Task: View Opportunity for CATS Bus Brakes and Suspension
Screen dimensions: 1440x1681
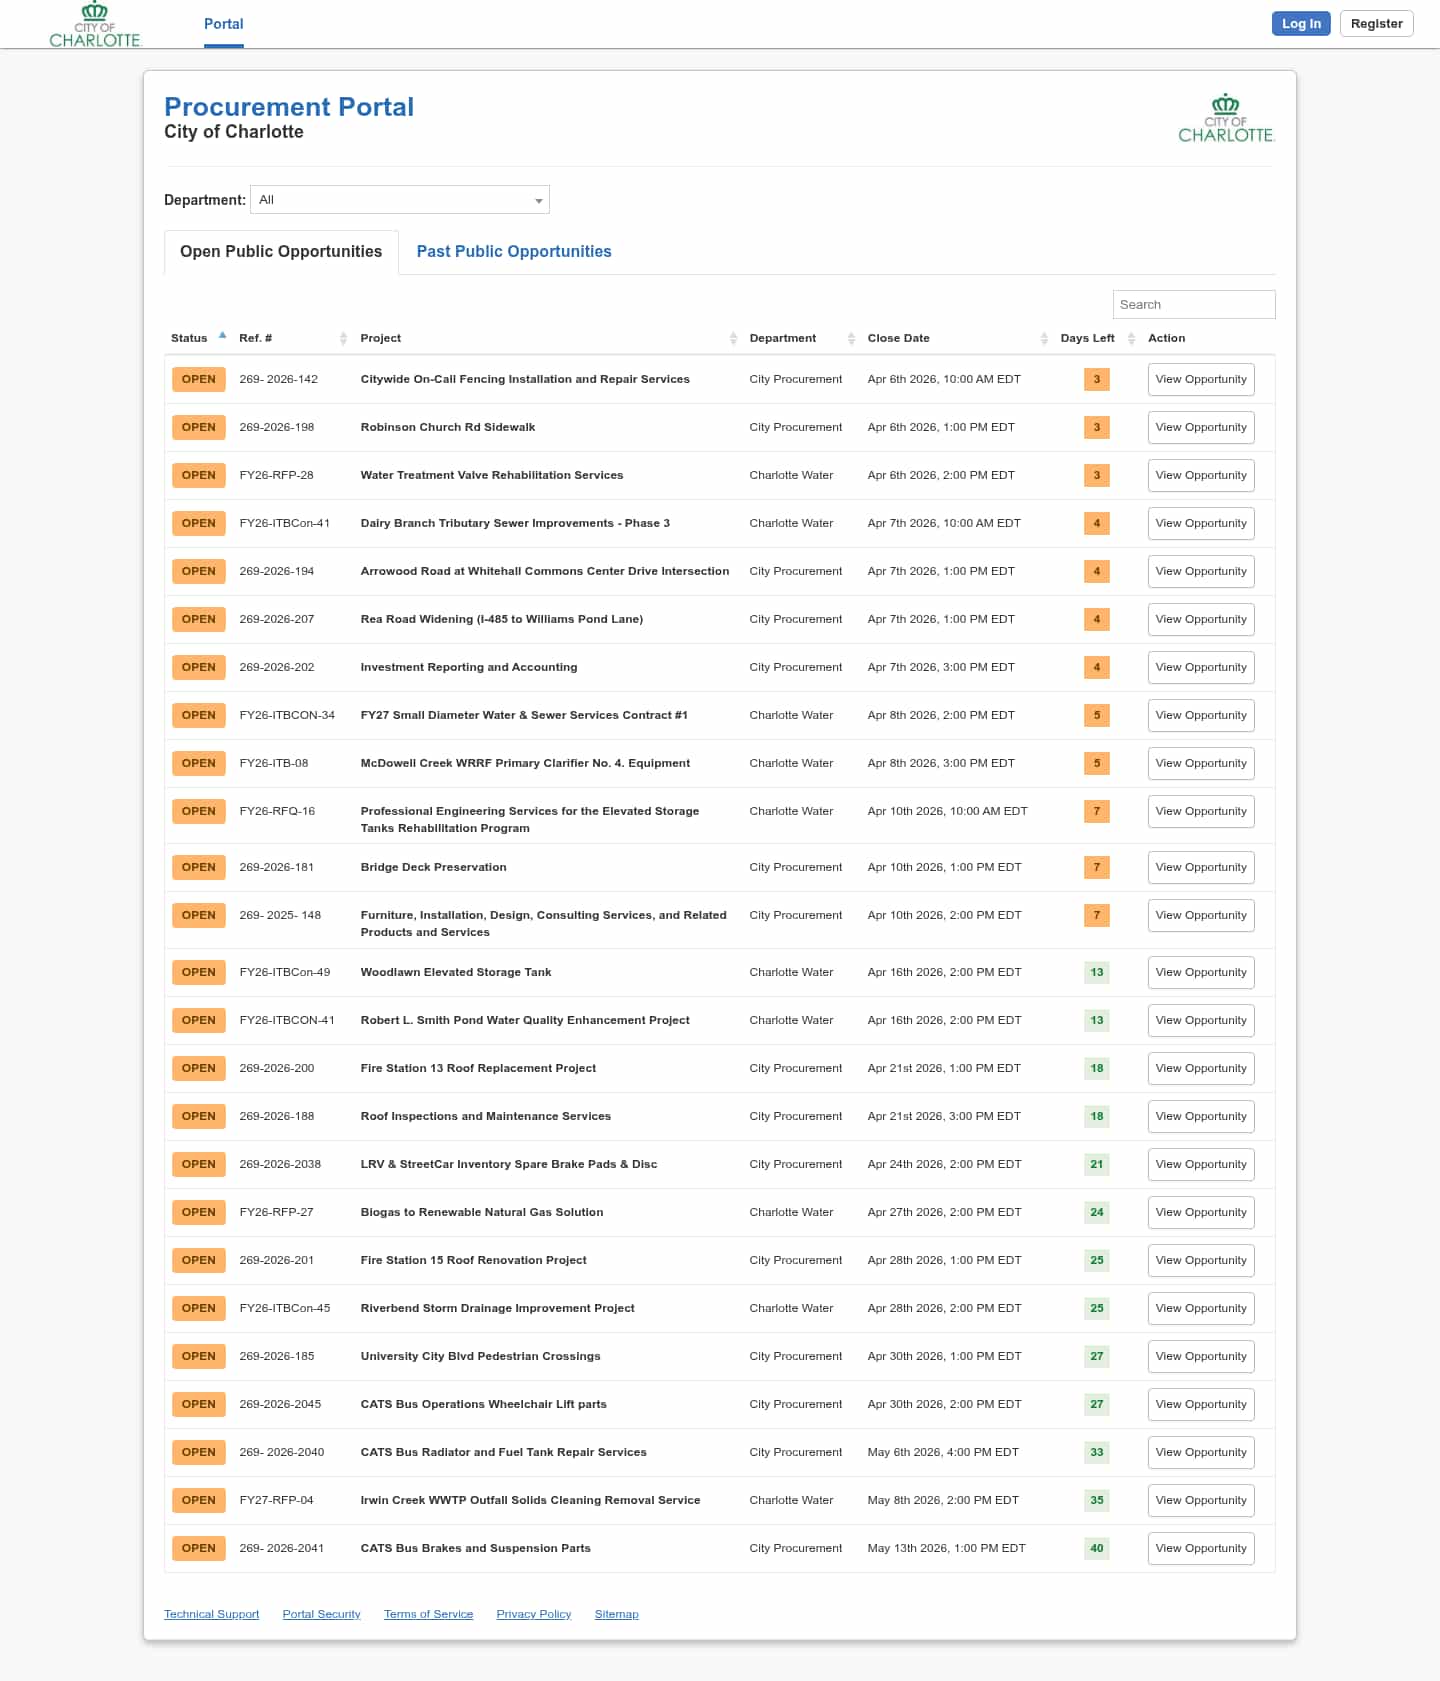Action: point(1201,1549)
